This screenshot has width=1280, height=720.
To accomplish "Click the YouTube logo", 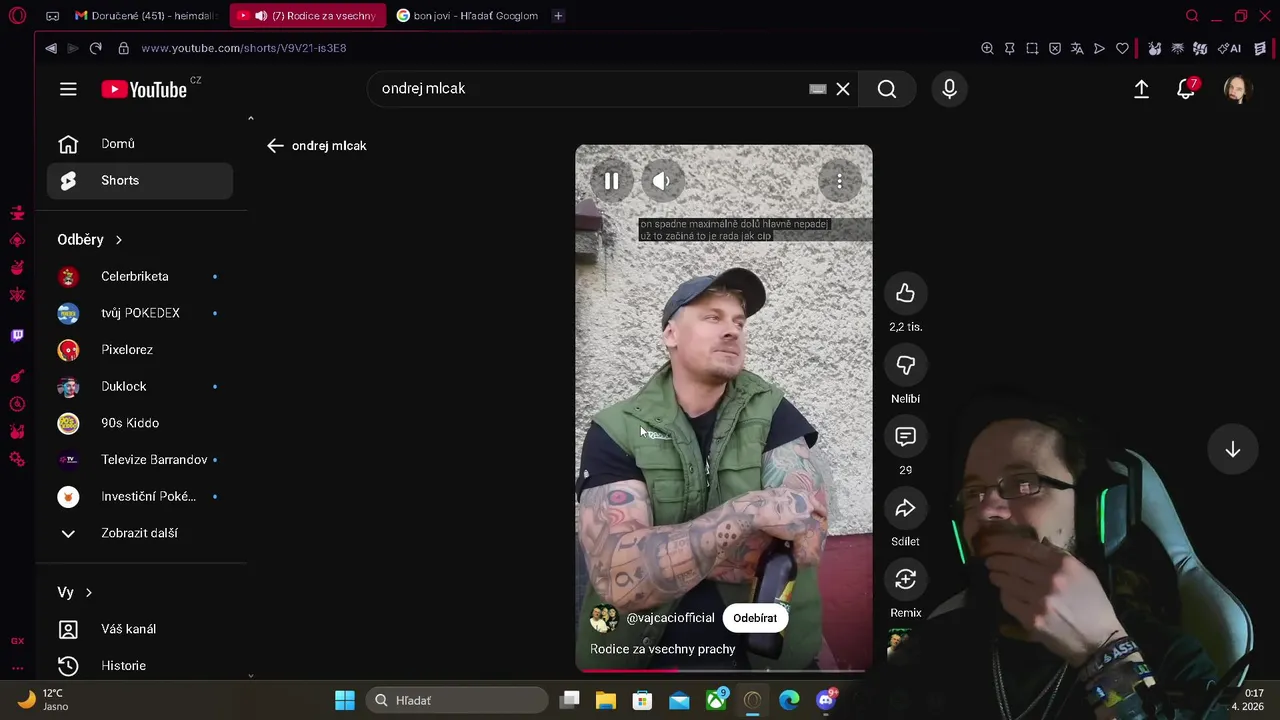I will coord(145,89).
